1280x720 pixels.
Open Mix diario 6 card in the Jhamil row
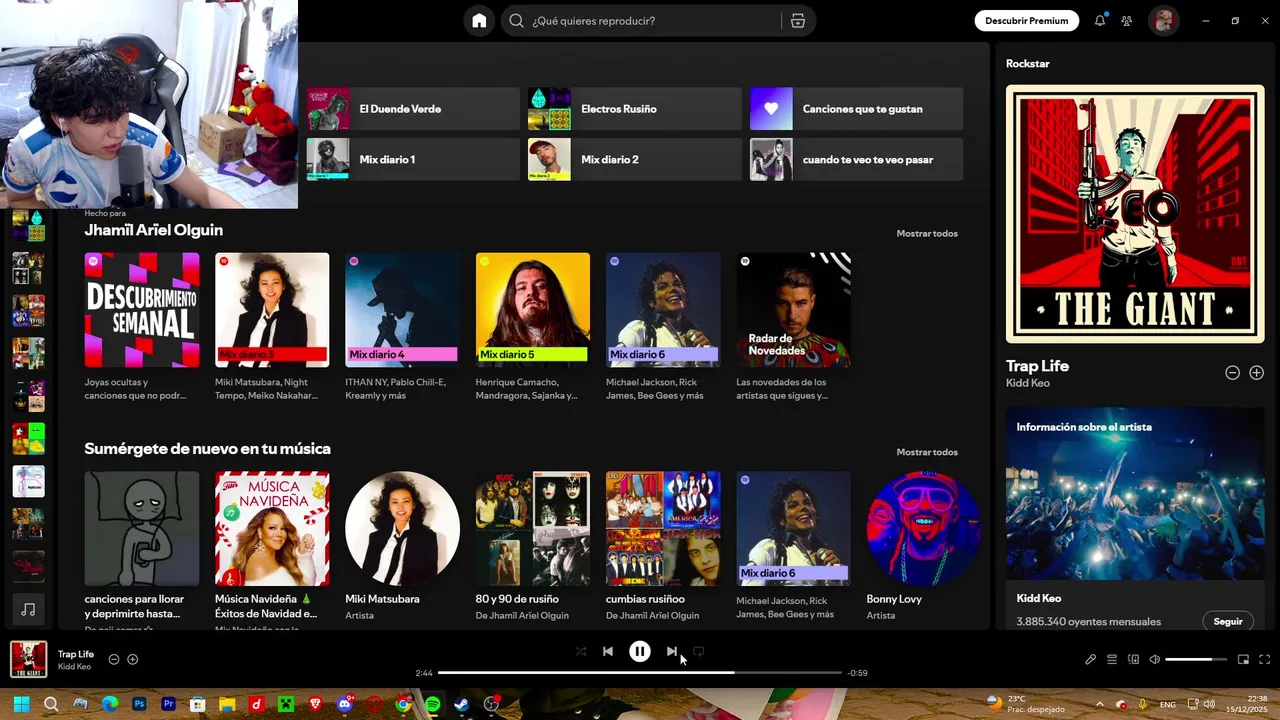[x=663, y=326]
